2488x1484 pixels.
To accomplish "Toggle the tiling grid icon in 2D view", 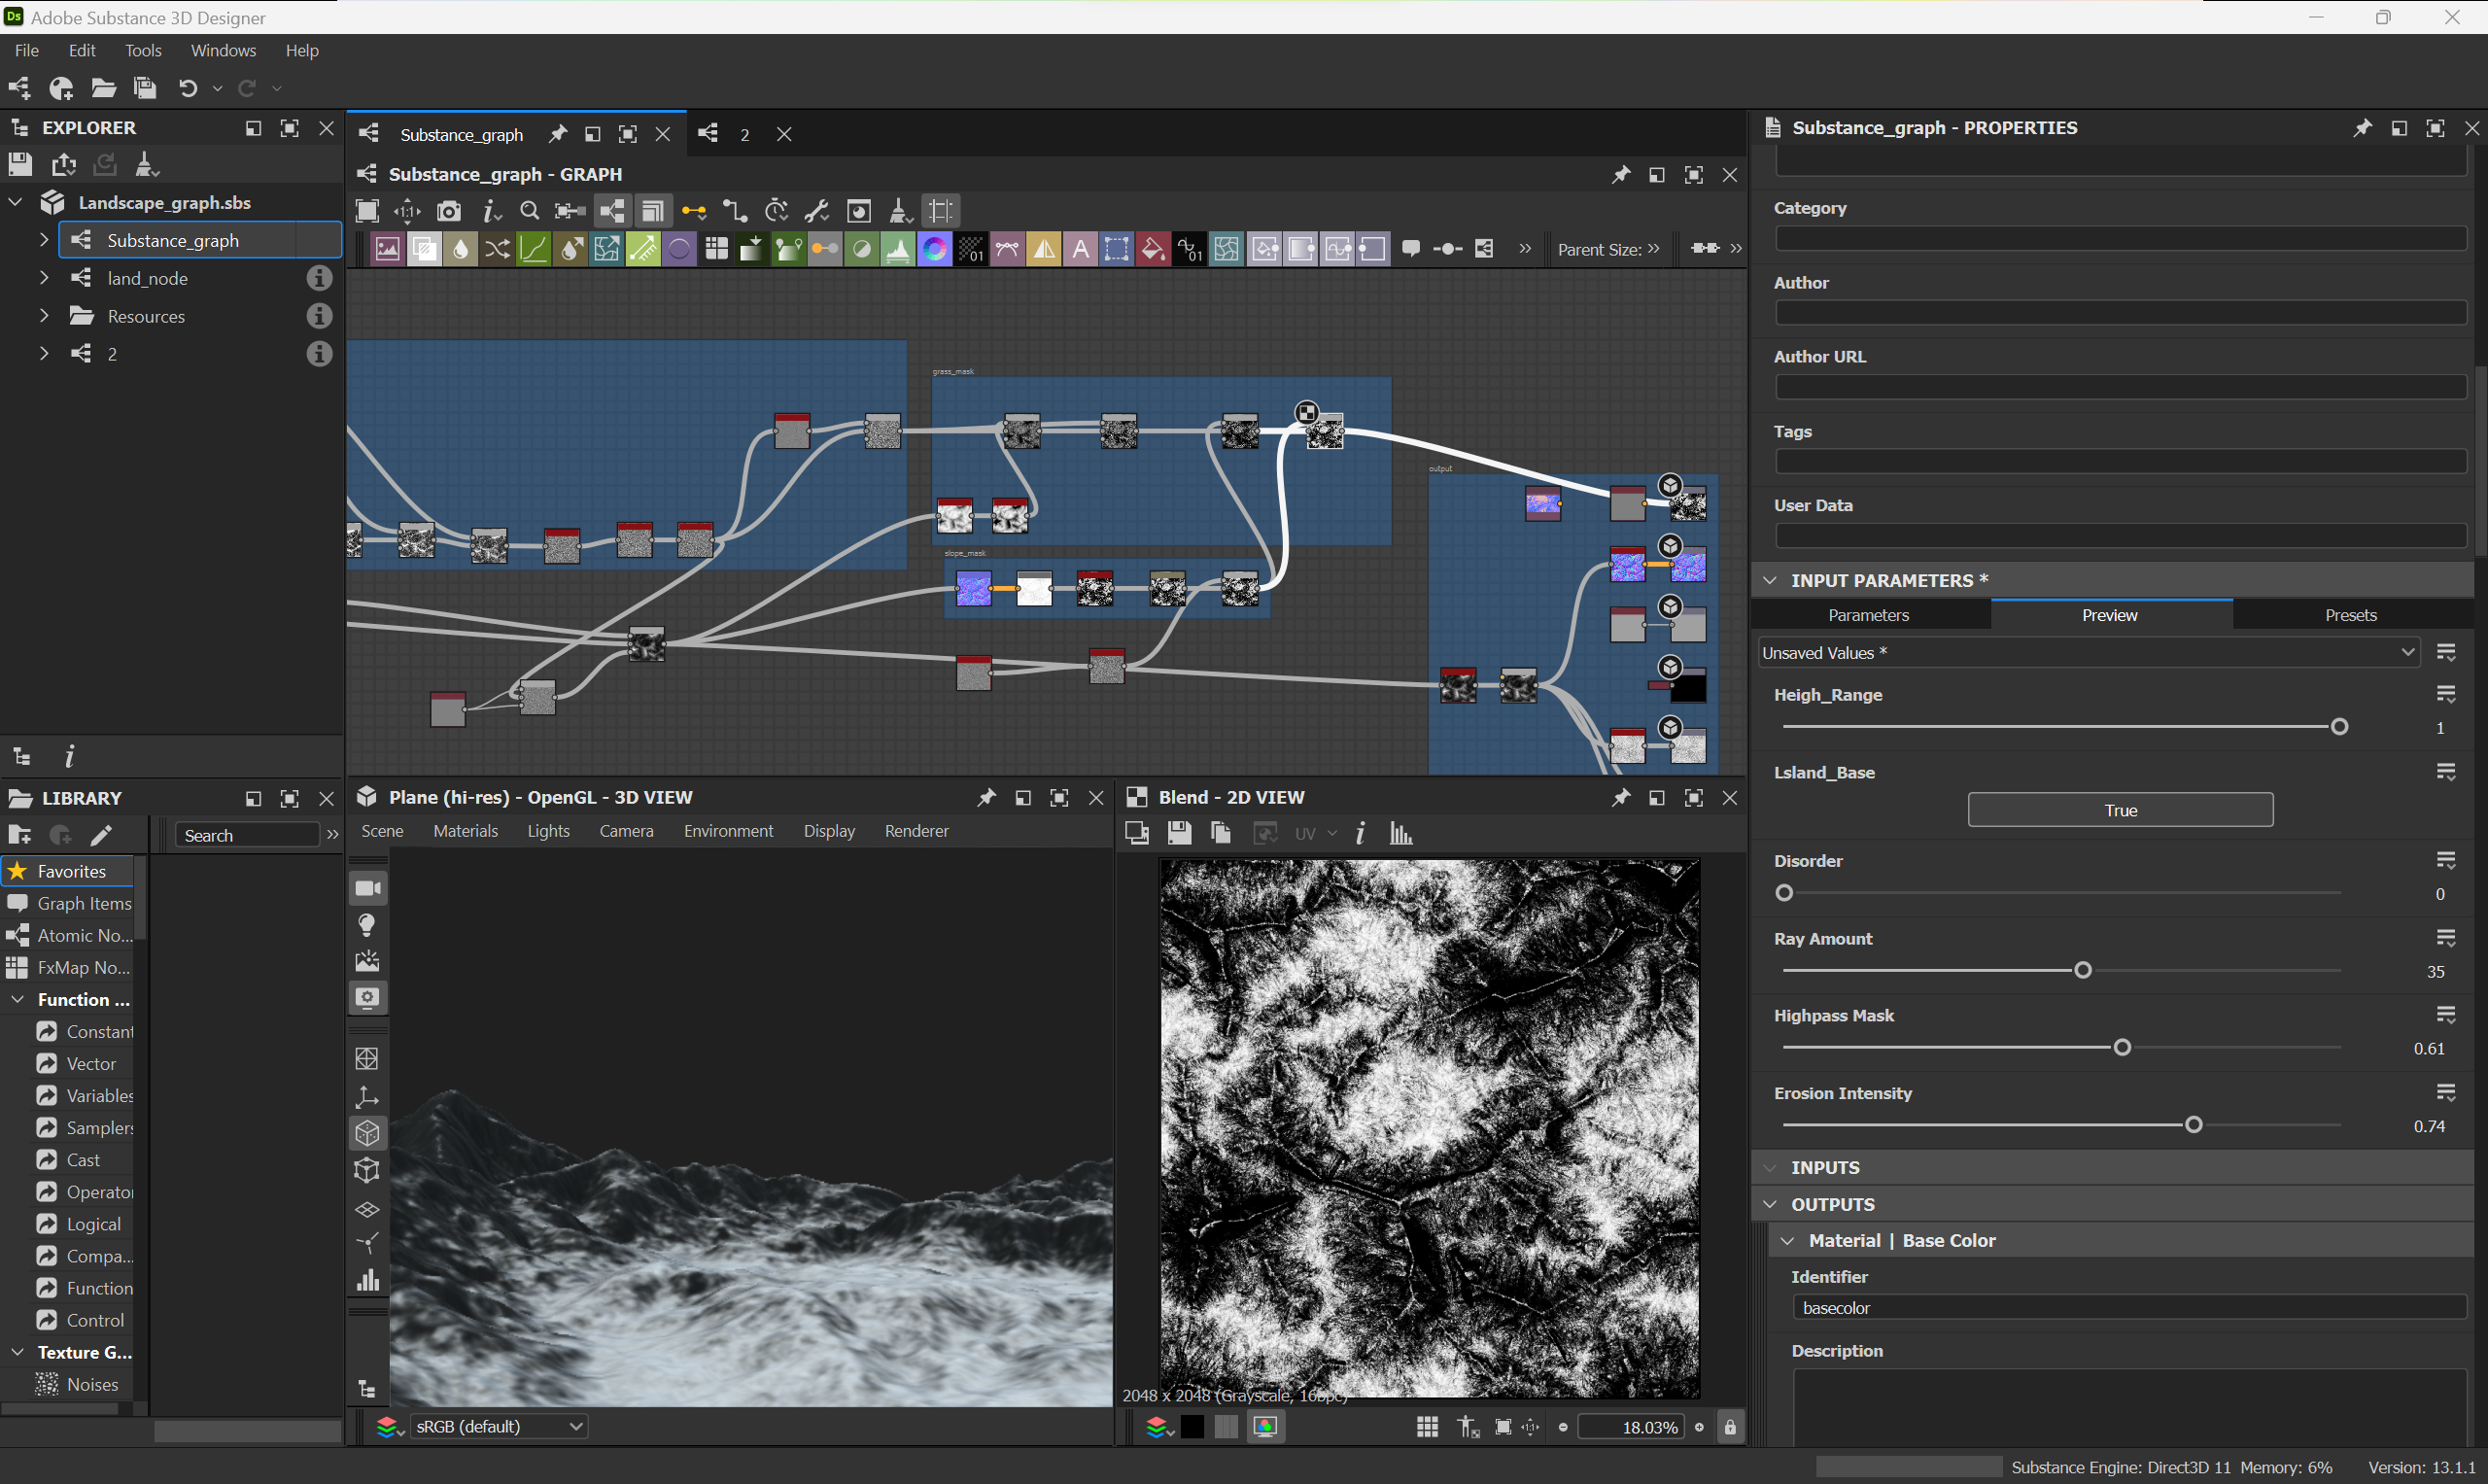I will [x=1427, y=1427].
